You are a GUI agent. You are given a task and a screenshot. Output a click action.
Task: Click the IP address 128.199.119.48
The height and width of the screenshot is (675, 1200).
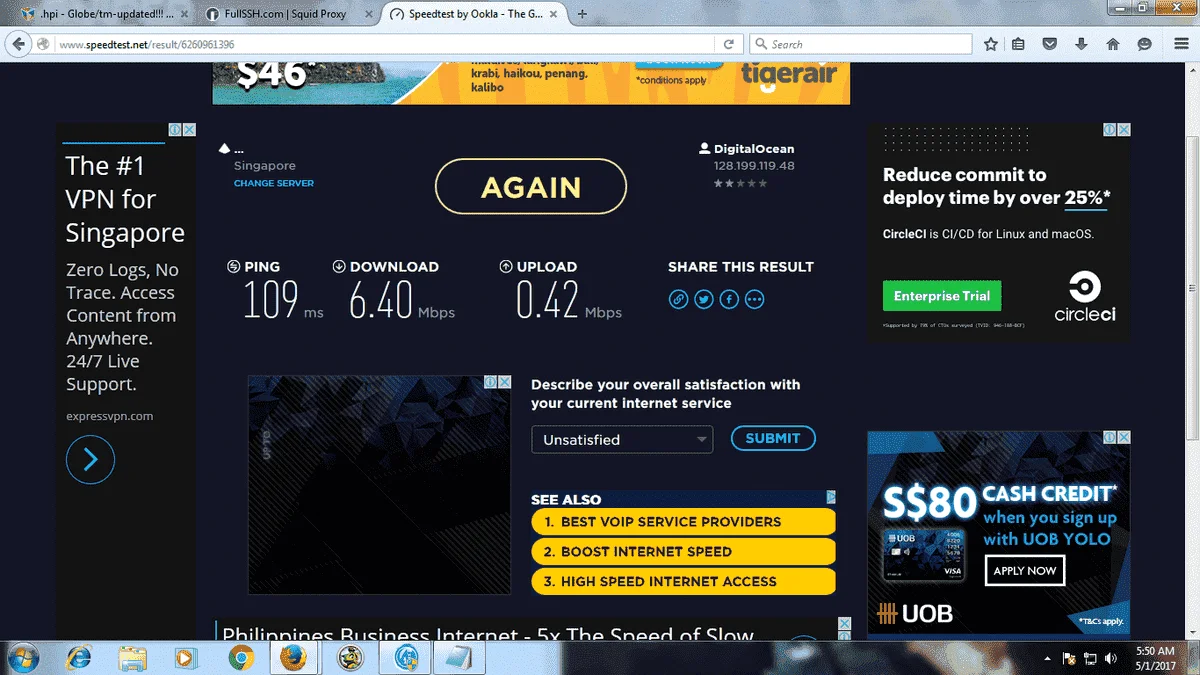tap(754, 166)
